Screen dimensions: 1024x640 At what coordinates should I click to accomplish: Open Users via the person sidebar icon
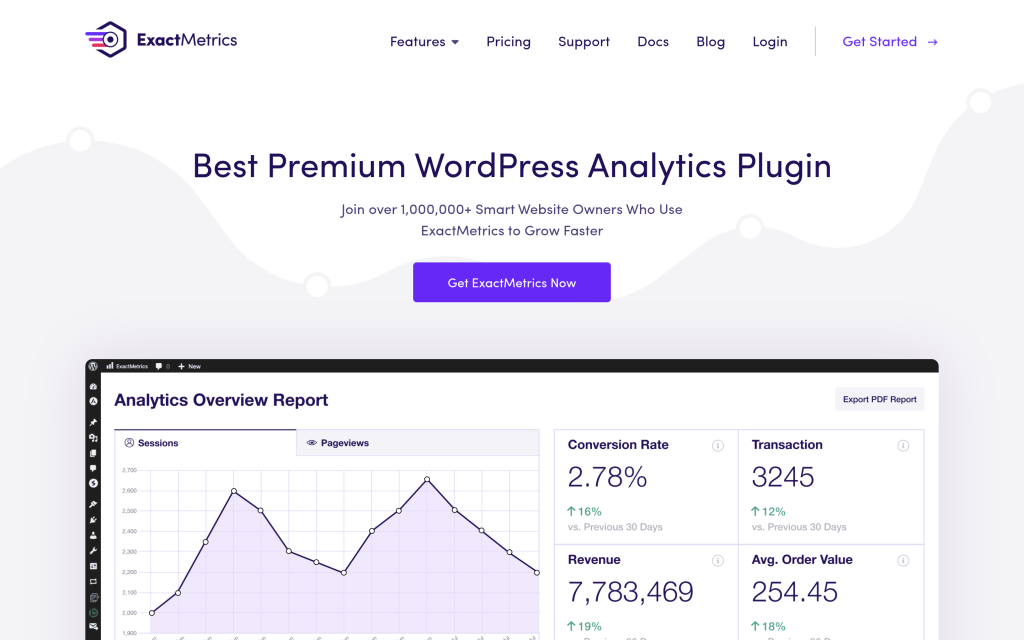pyautogui.click(x=93, y=535)
